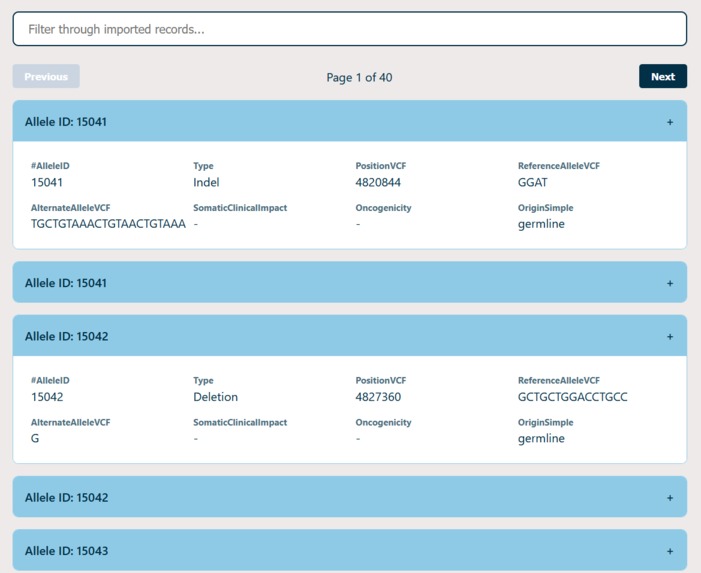
Task: Click the Type value Deletion
Action: coord(215,397)
